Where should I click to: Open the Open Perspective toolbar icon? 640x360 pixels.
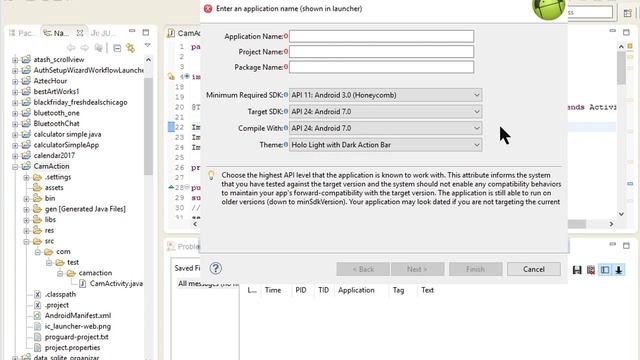click(627, 13)
